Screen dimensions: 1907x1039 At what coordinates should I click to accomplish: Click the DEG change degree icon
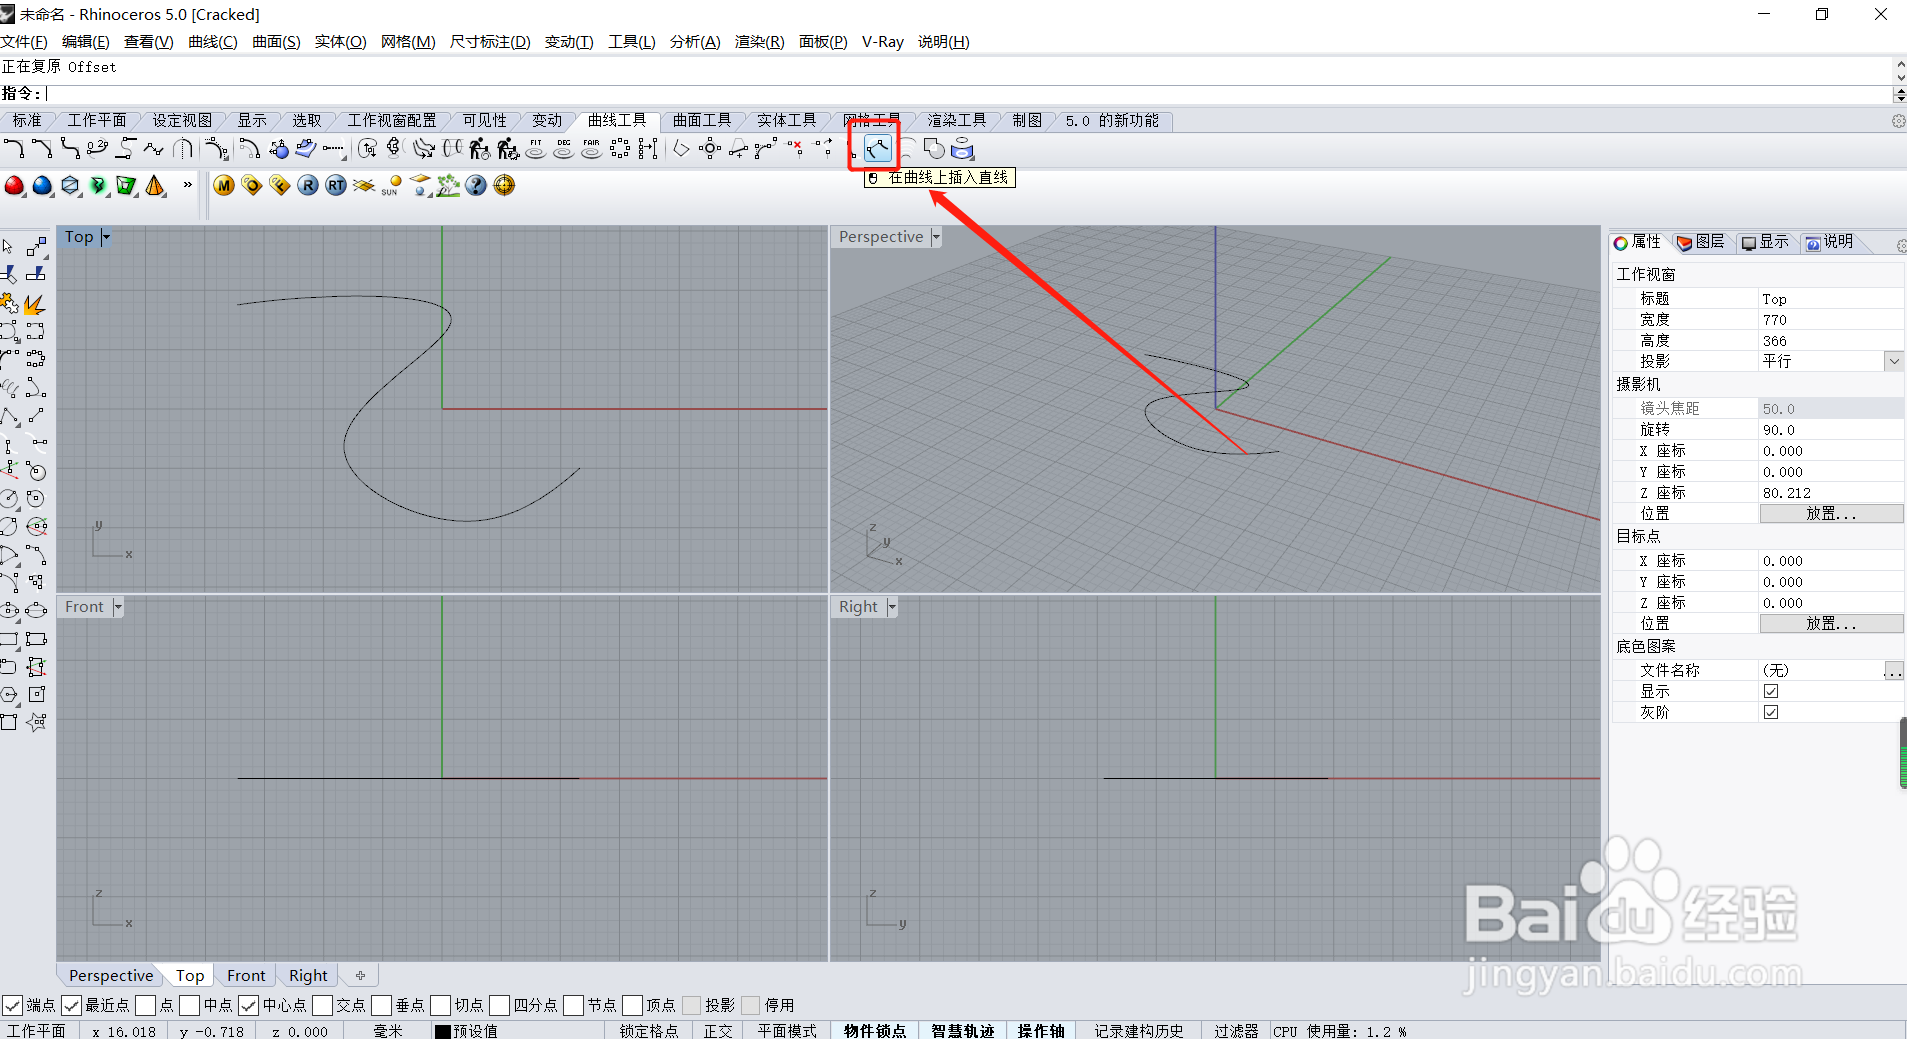point(564,149)
